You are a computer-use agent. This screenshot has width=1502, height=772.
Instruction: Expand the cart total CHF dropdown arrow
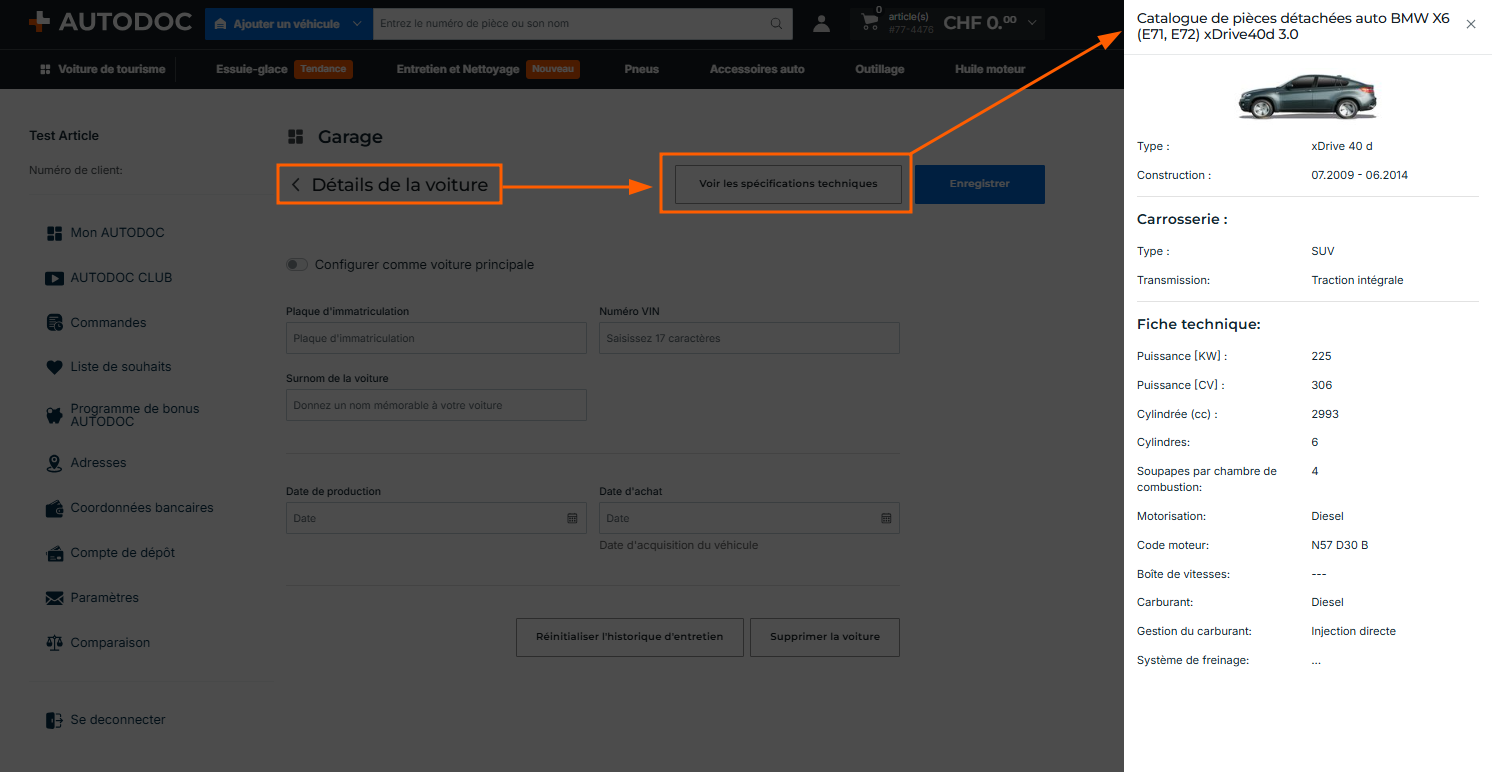1032,23
